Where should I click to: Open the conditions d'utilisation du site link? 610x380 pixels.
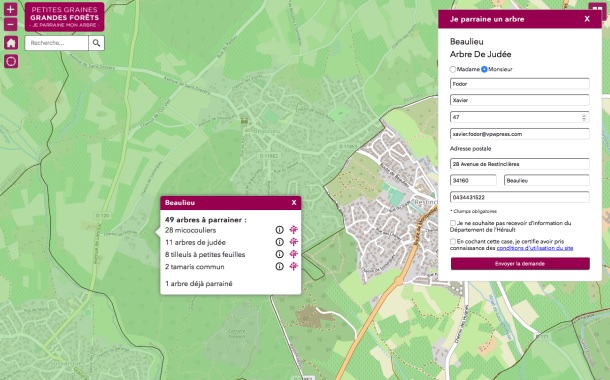point(535,248)
